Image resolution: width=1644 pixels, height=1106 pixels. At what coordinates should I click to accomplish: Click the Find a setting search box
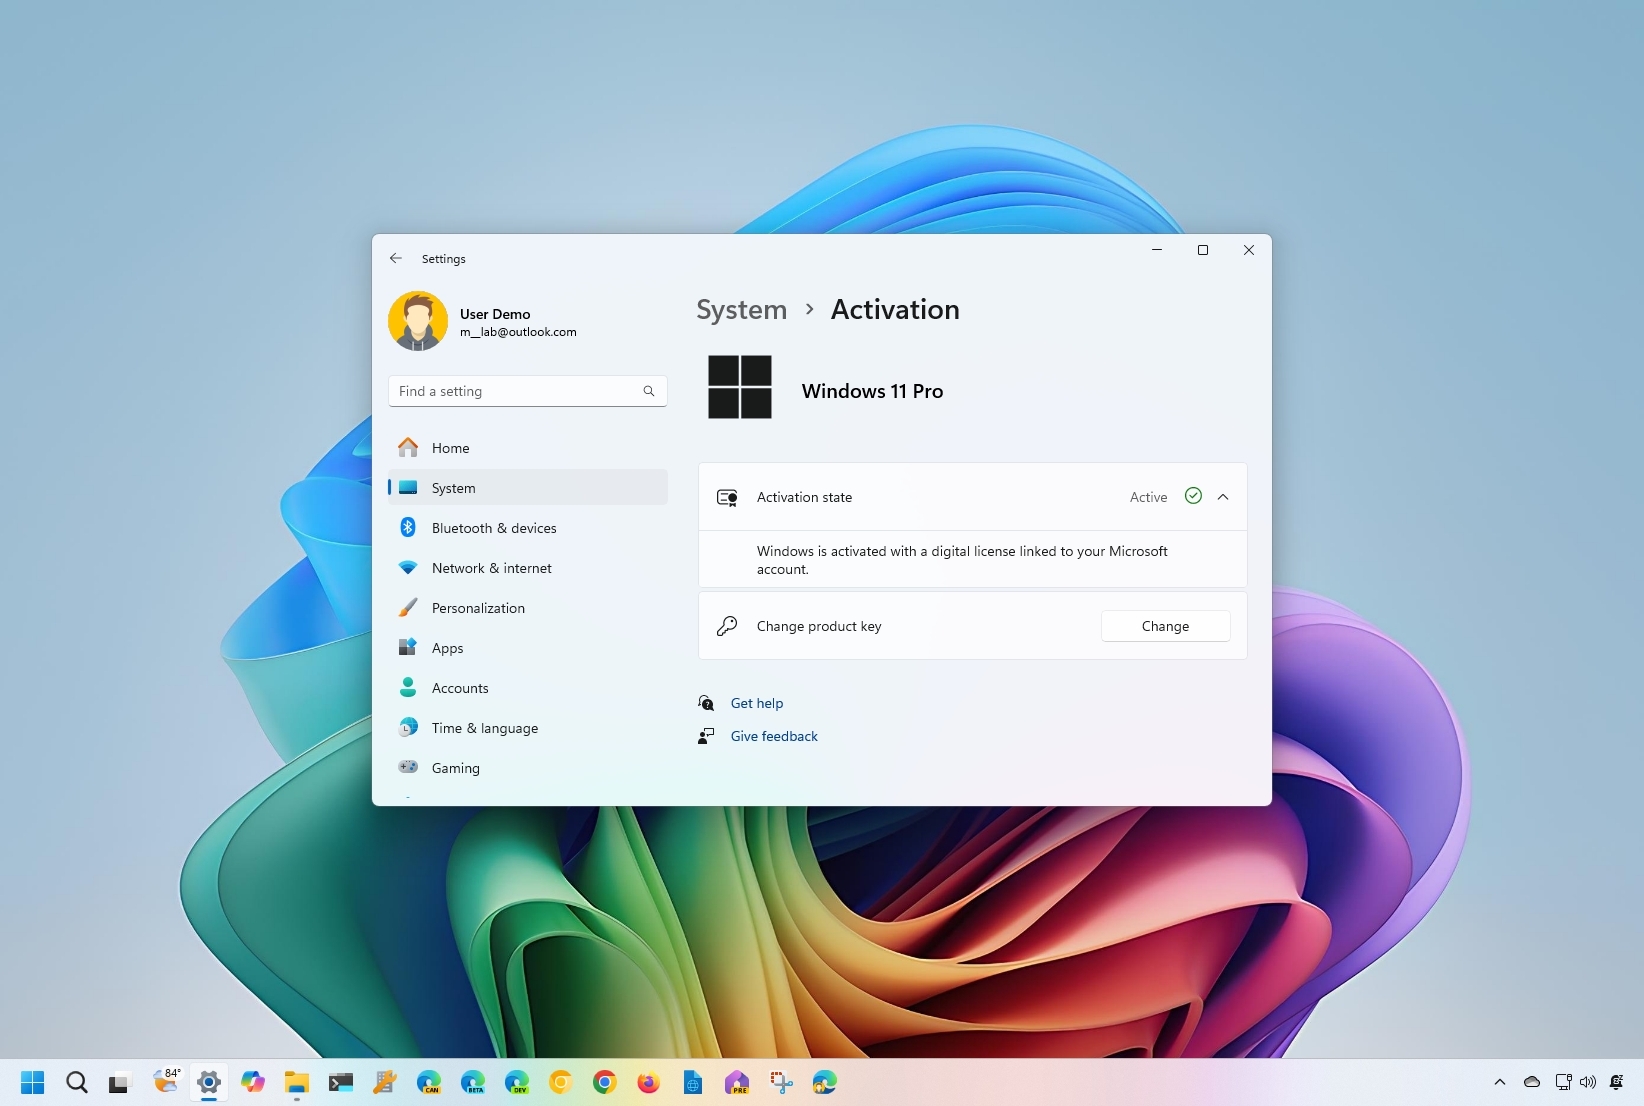(x=527, y=391)
